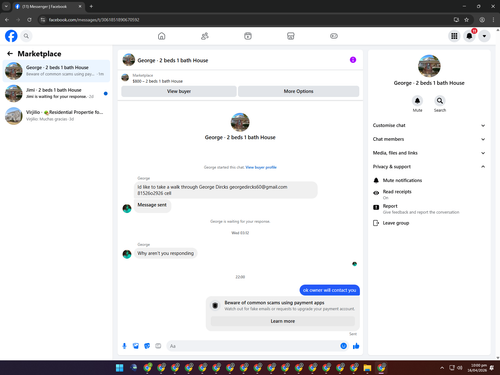Click walk through message with email address
Viewport: 500px width, 375px height.
[x=226, y=190]
